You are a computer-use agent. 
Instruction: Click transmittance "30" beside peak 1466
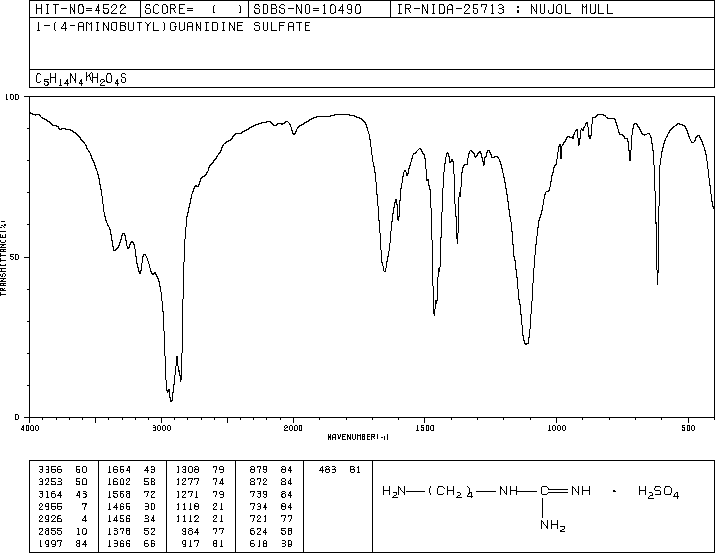click(150, 506)
